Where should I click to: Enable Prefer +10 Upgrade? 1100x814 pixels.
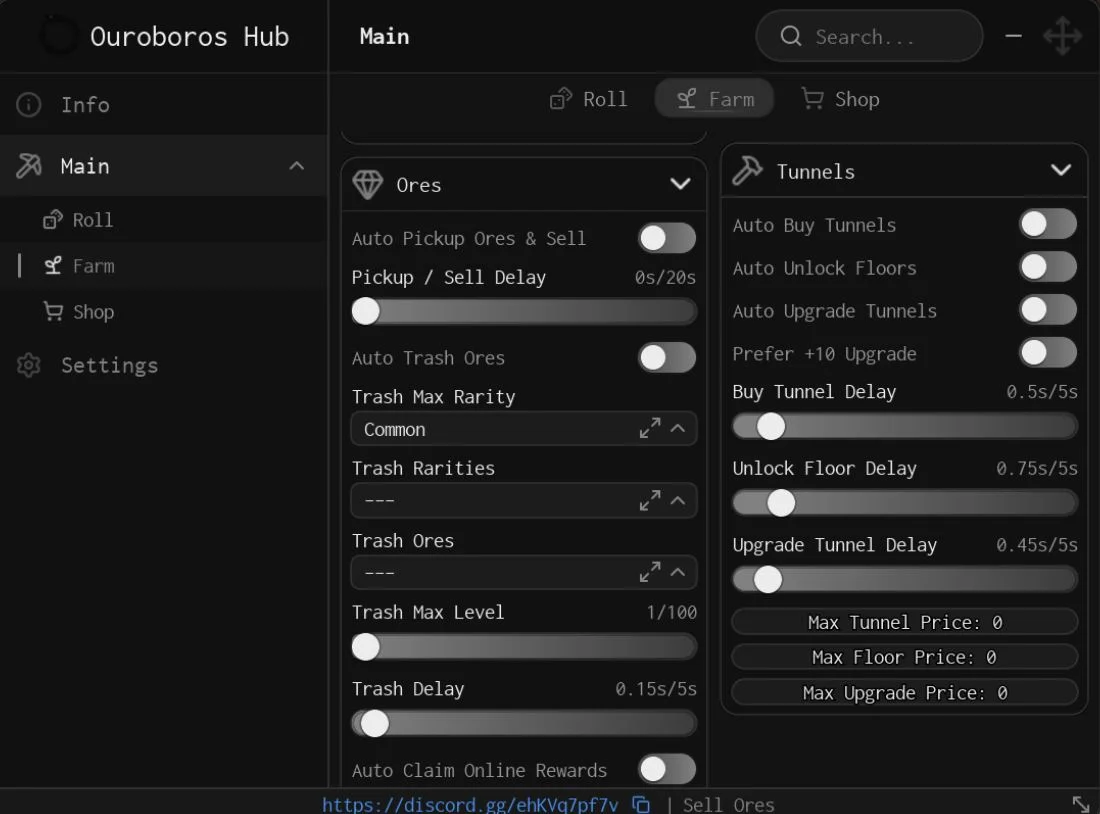(1047, 353)
